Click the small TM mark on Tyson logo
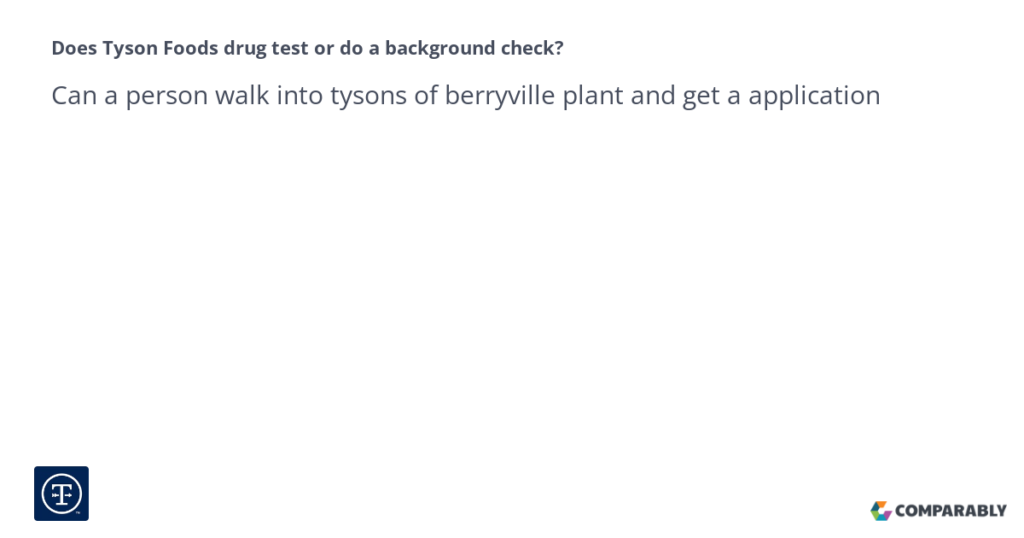The image size is (1024, 538). 78,513
